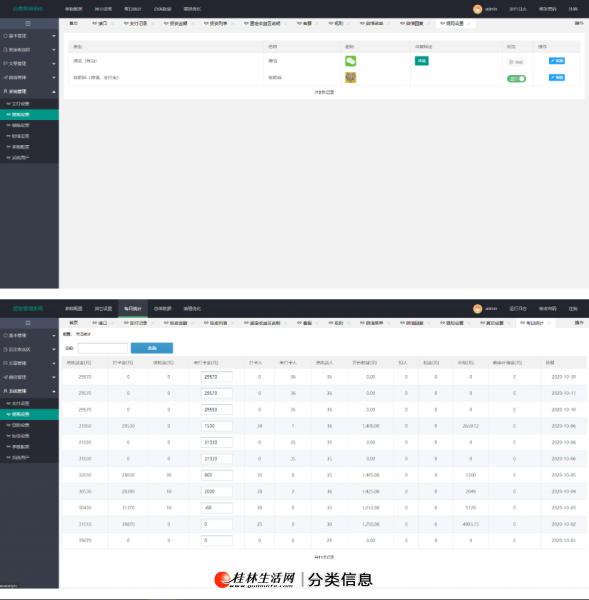Expand the lower sidebar menu with the flag icon
Screen dimensions: 589x600
coord(29,363)
